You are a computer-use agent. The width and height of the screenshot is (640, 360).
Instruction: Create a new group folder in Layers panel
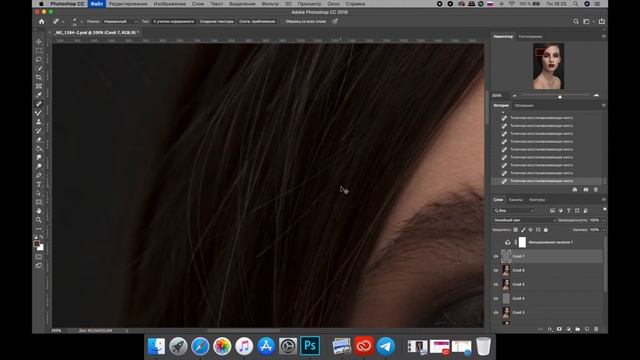(578, 329)
